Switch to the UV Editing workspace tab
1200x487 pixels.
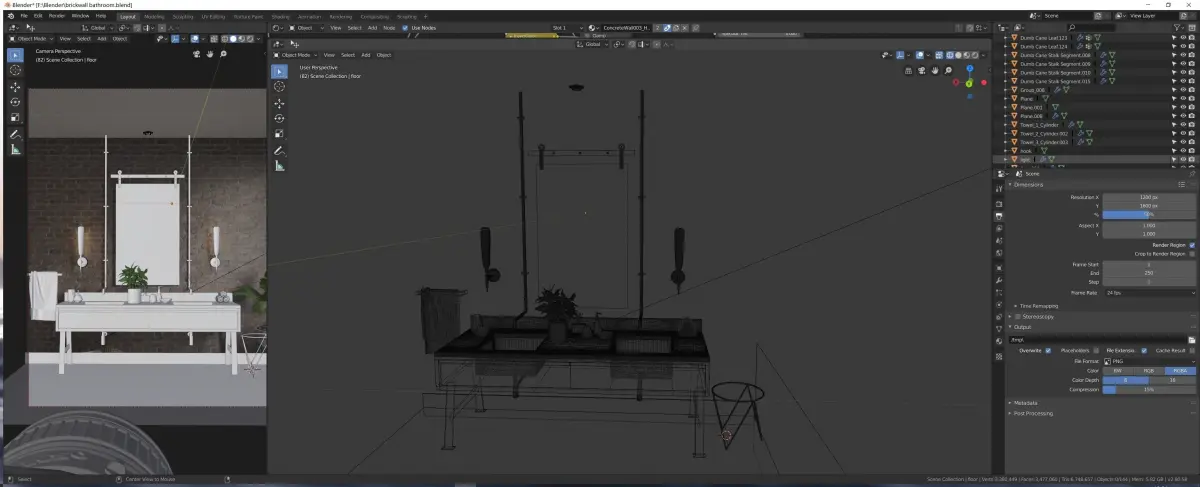[213, 17]
